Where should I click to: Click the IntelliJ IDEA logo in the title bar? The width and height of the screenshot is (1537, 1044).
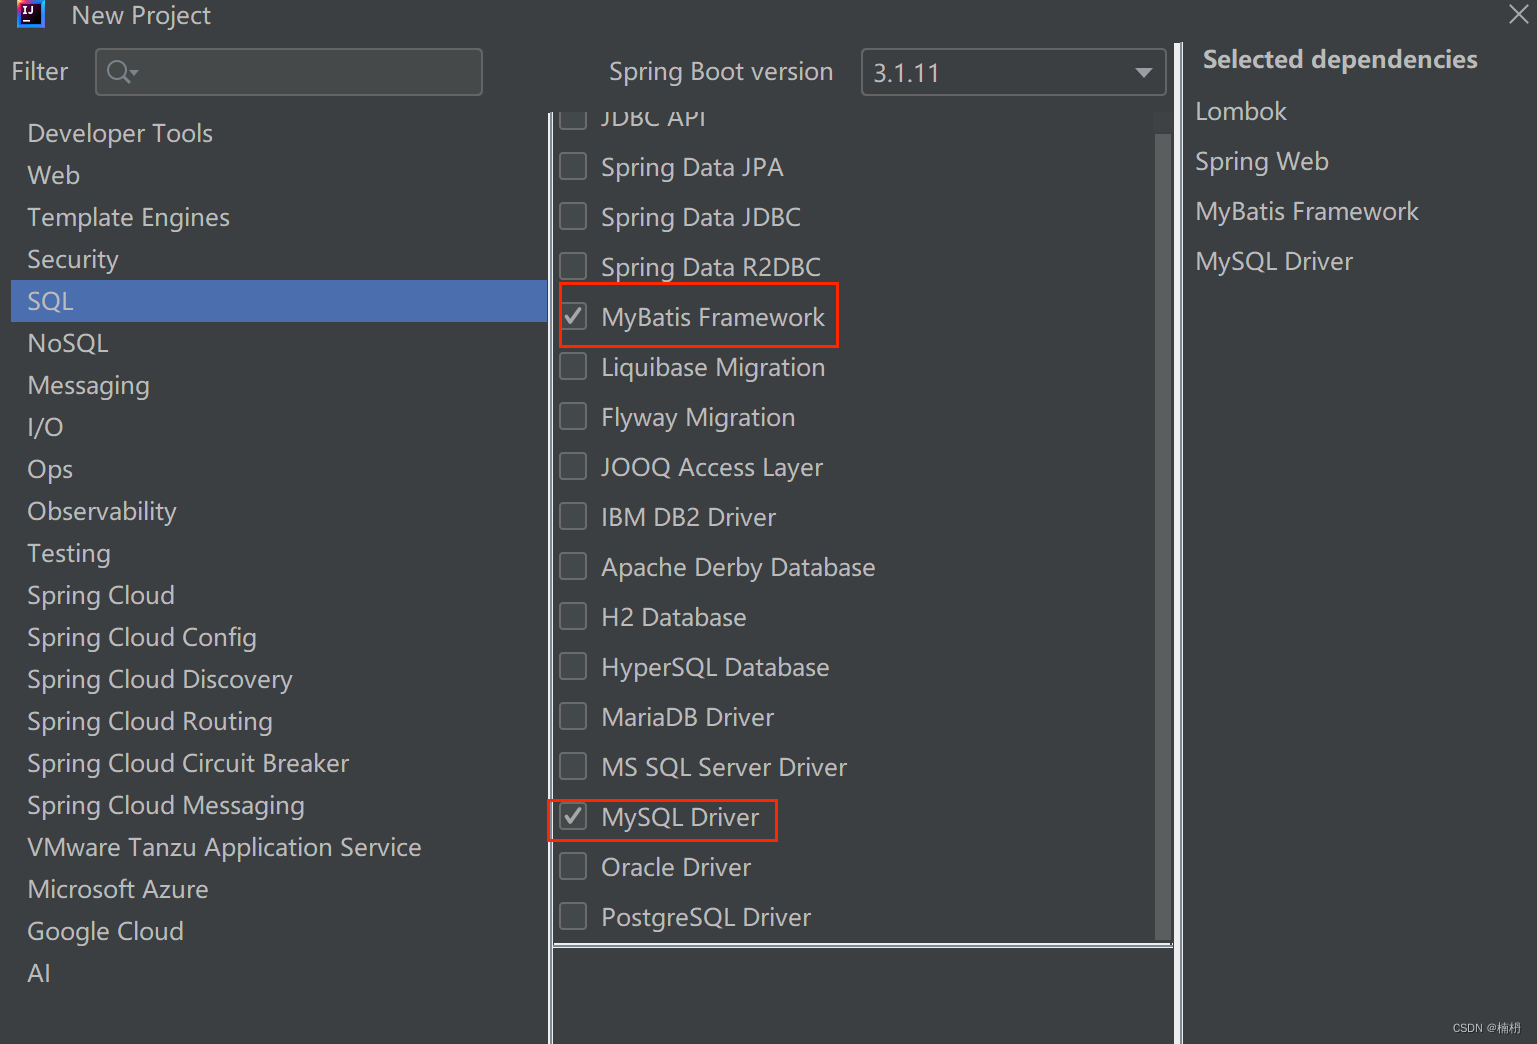31,14
